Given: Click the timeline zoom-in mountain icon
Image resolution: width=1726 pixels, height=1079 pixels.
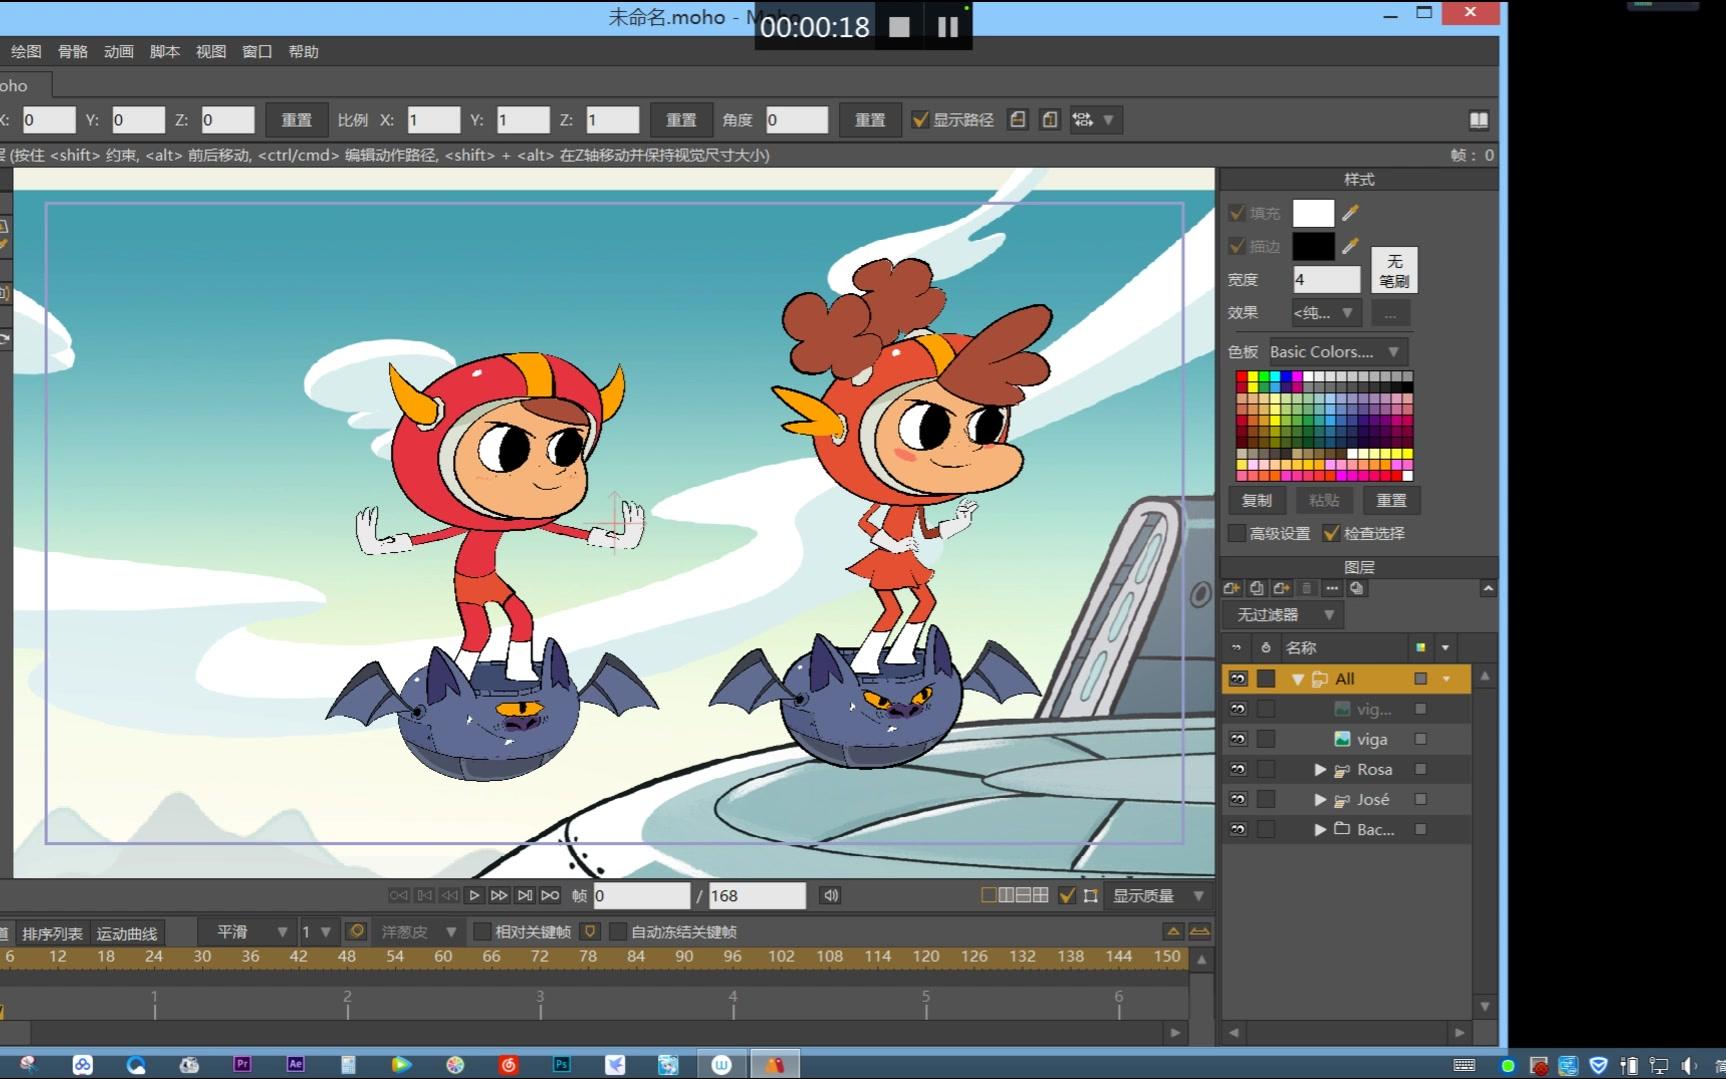Looking at the screenshot, I should pyautogui.click(x=1173, y=931).
